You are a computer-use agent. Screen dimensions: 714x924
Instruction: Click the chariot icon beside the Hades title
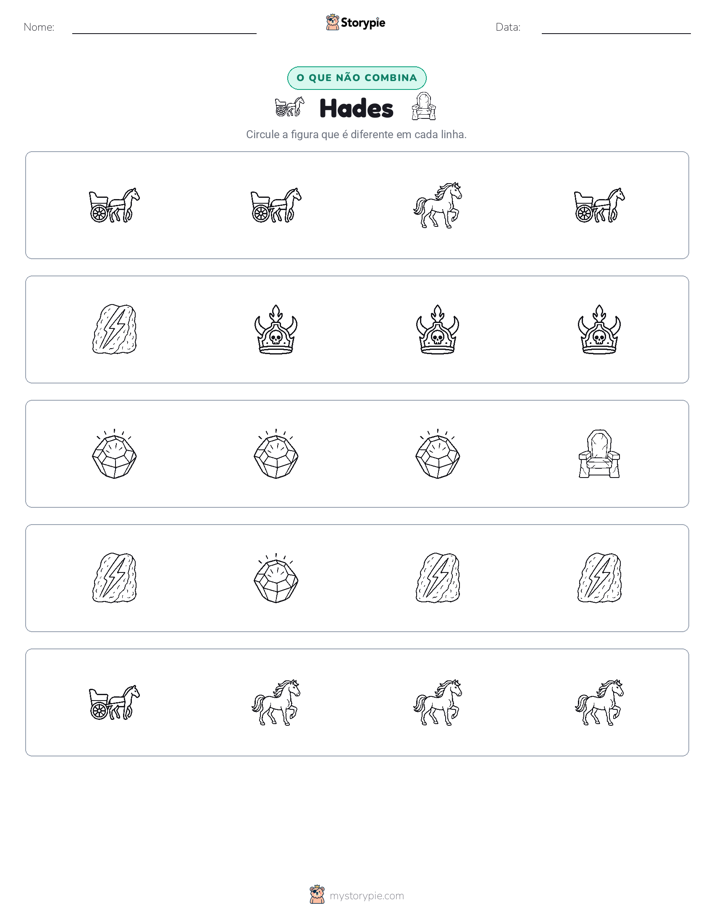coord(289,107)
